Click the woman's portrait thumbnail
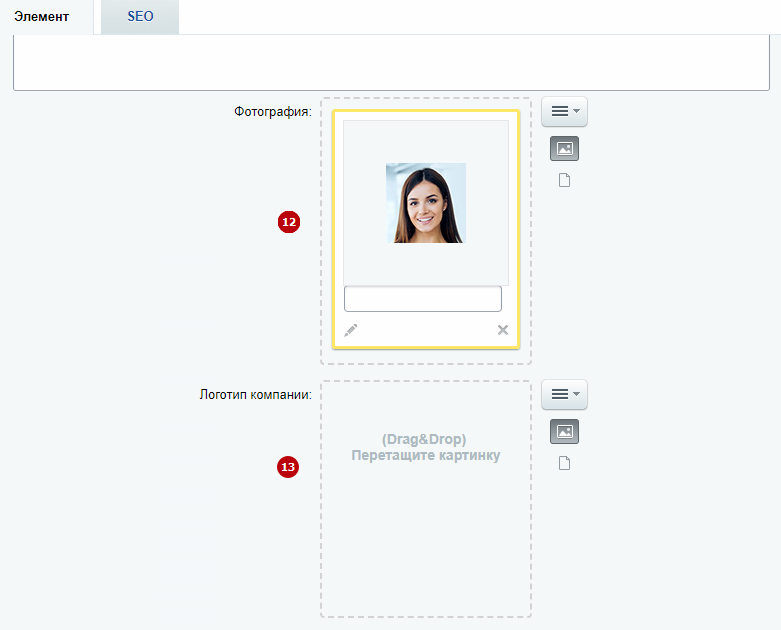Viewport: 781px width, 630px height. coord(426,203)
